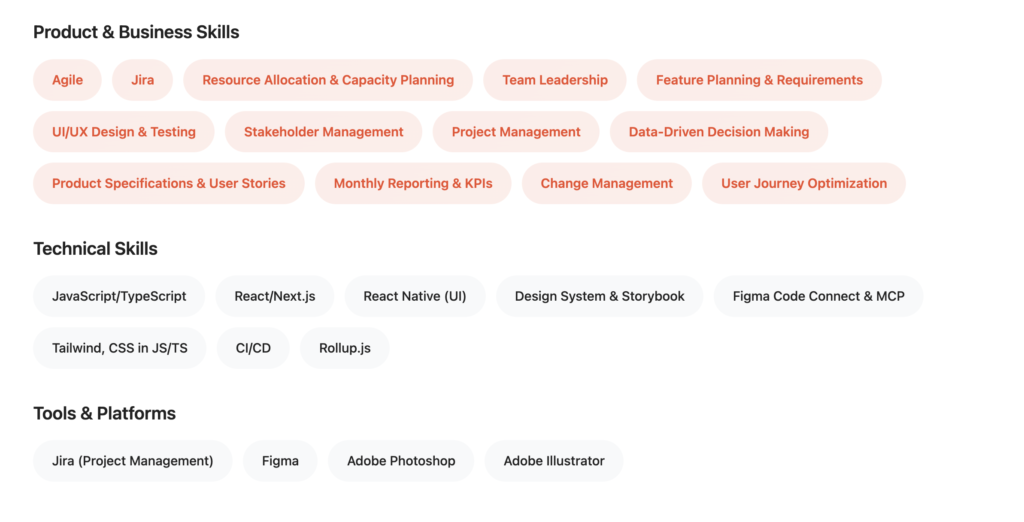Click Product Specifications & User Stories tag

(169, 184)
